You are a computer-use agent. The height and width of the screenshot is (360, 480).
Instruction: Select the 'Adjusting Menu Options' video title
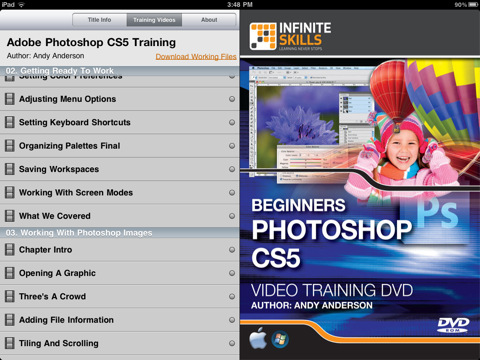[x=68, y=99]
